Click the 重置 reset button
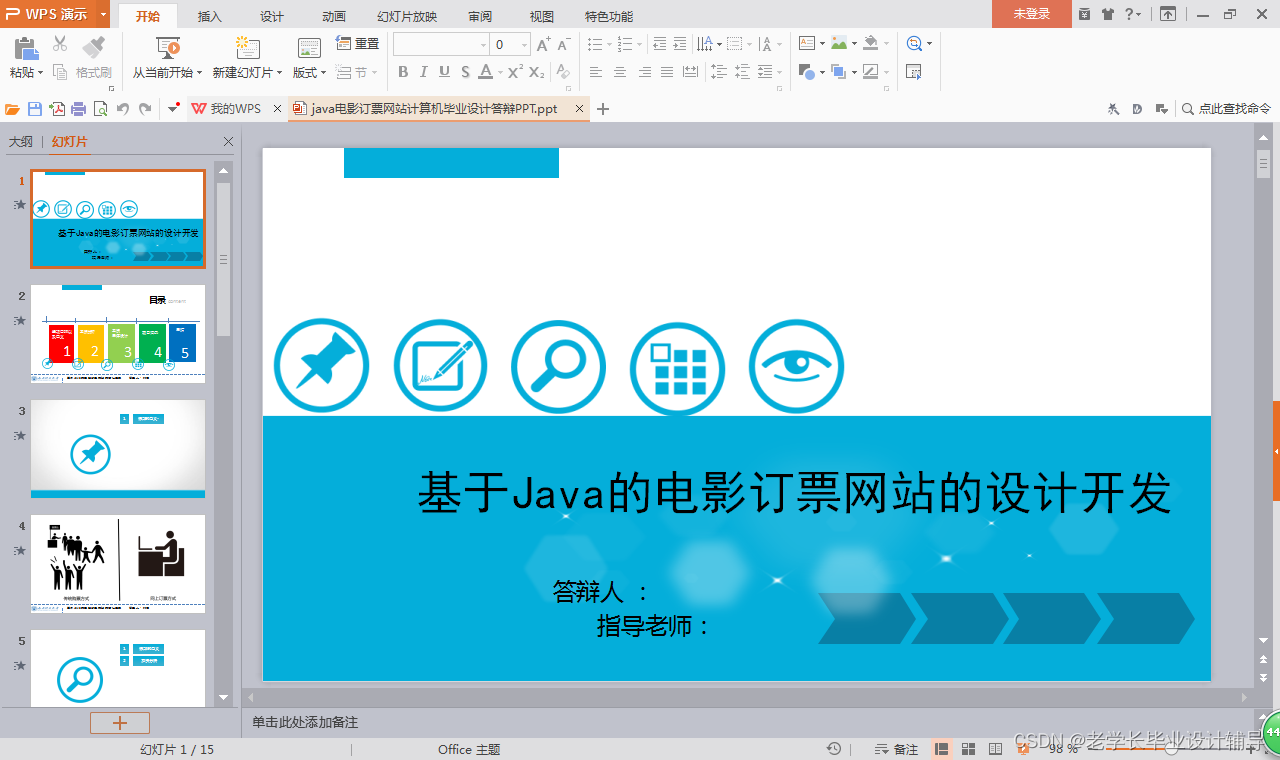Screen dimensions: 1280x760 [358, 42]
